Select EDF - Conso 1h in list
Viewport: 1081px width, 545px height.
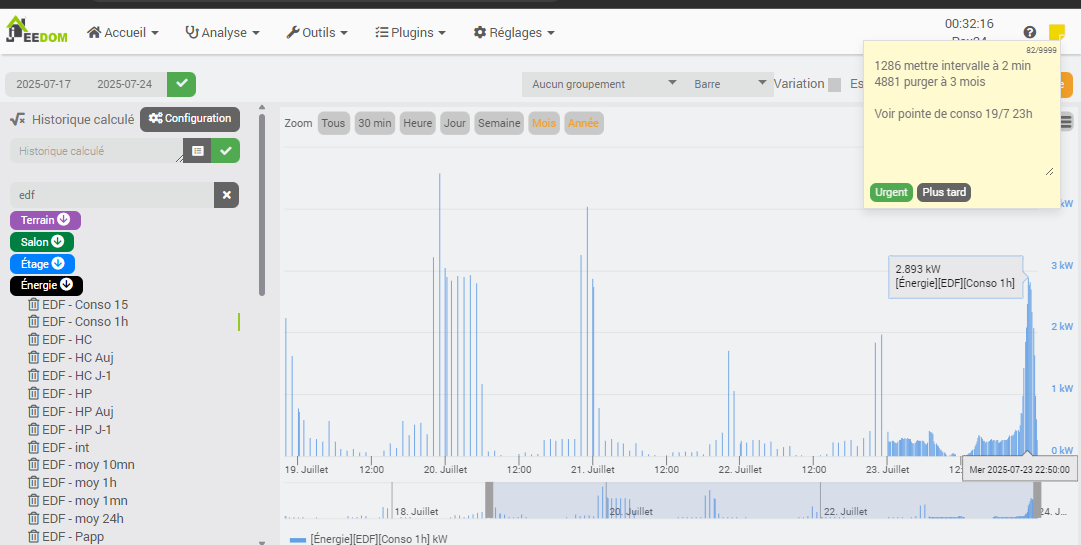click(x=85, y=322)
